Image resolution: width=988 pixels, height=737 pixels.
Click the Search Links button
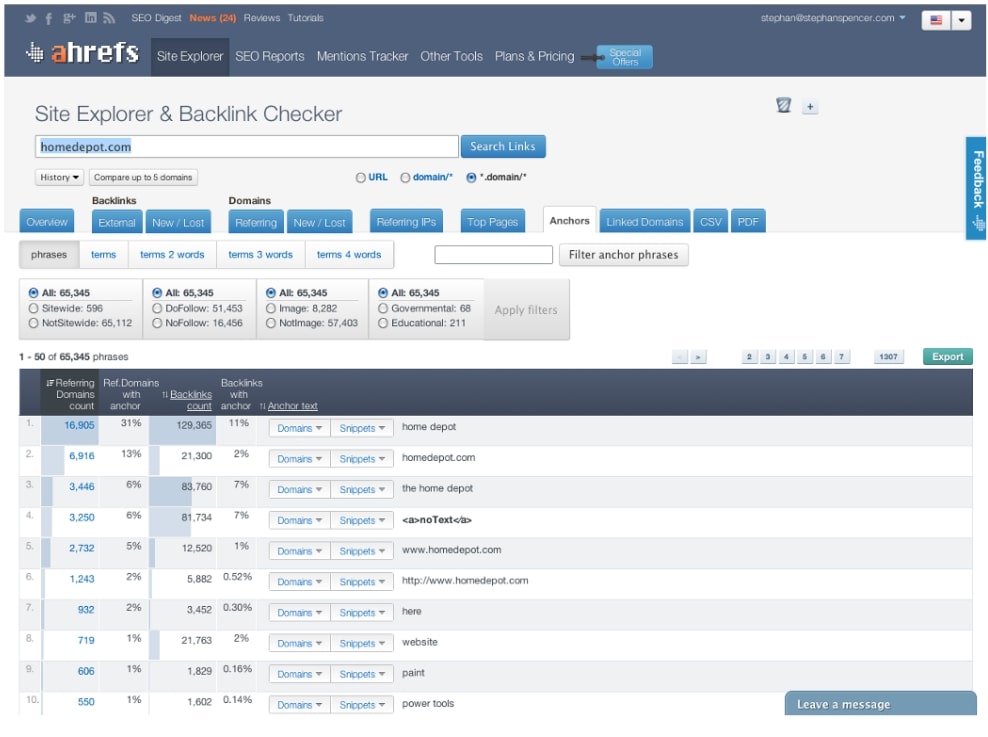pos(503,147)
